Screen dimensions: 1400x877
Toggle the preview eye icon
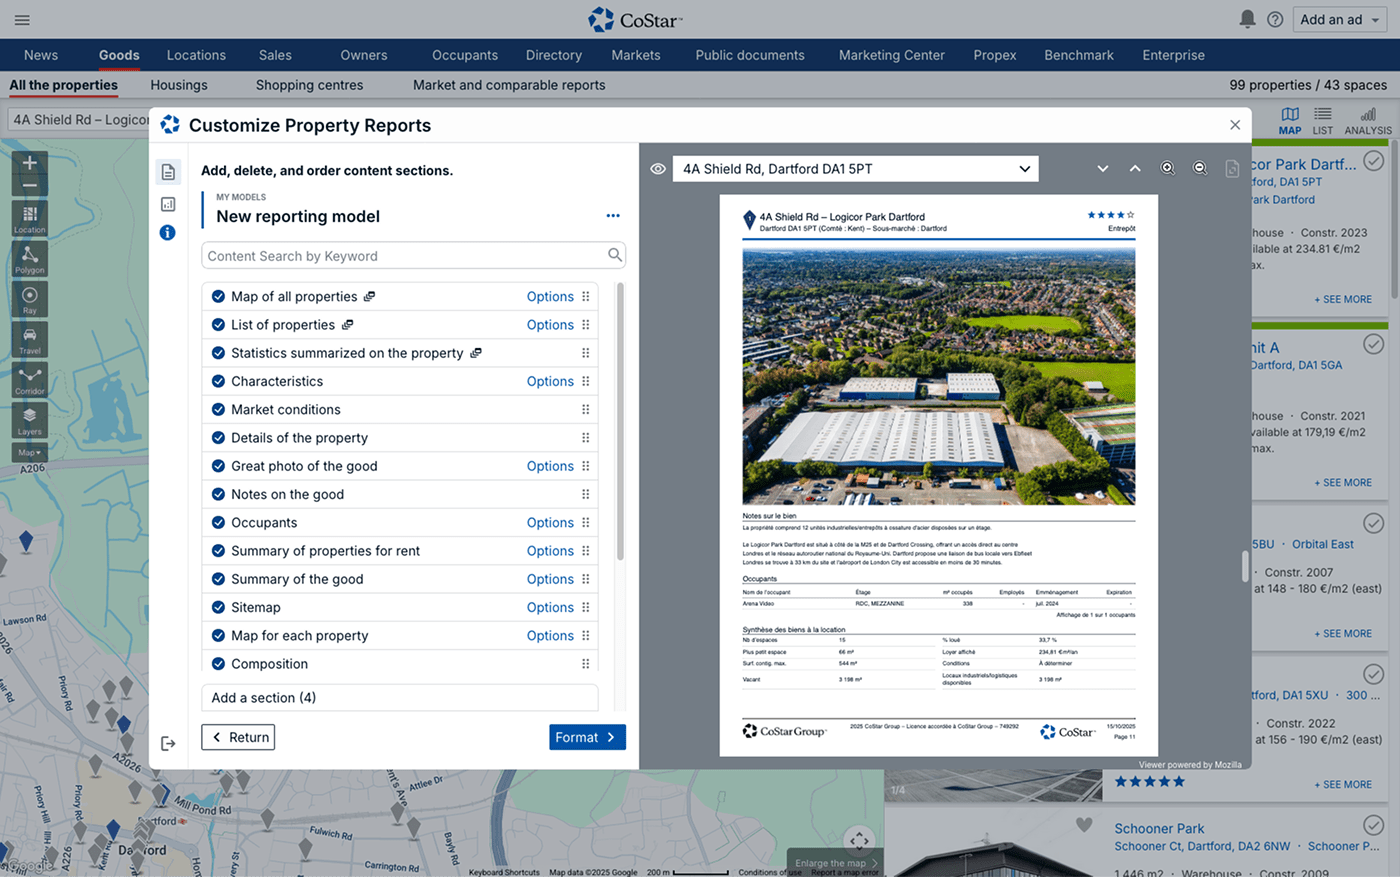(x=658, y=169)
